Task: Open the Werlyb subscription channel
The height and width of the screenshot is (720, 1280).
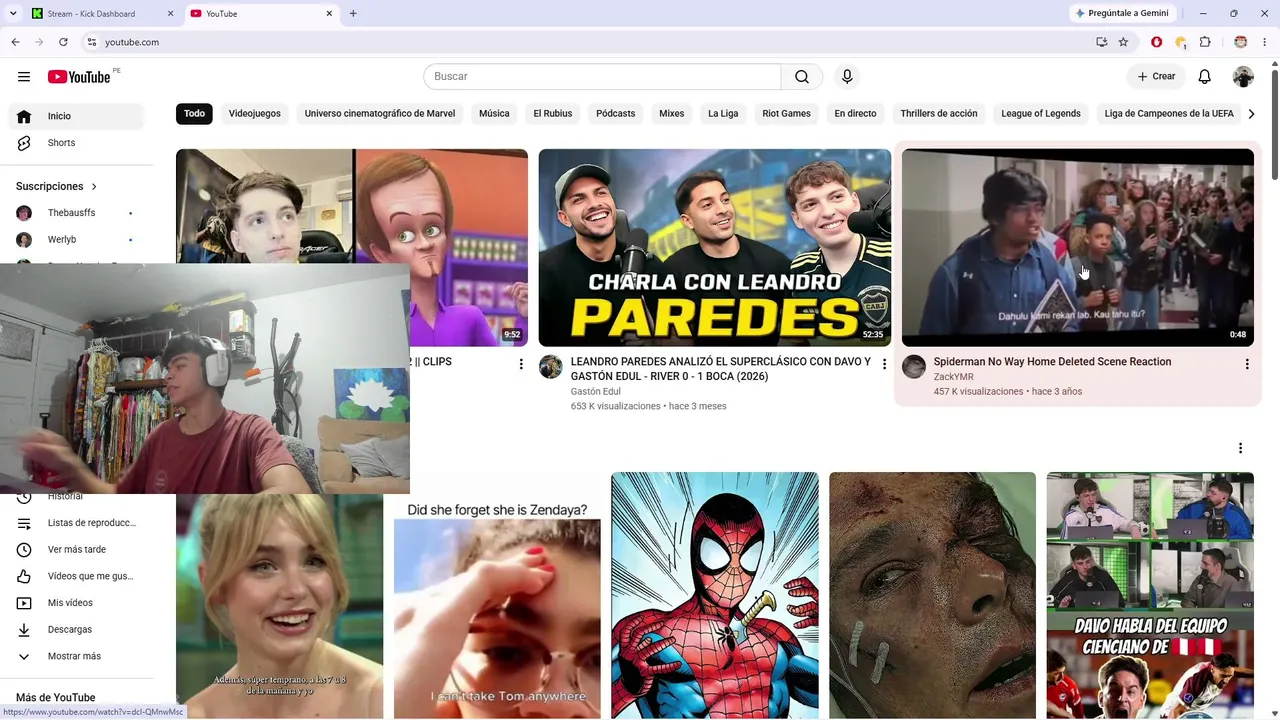Action: pos(76,240)
